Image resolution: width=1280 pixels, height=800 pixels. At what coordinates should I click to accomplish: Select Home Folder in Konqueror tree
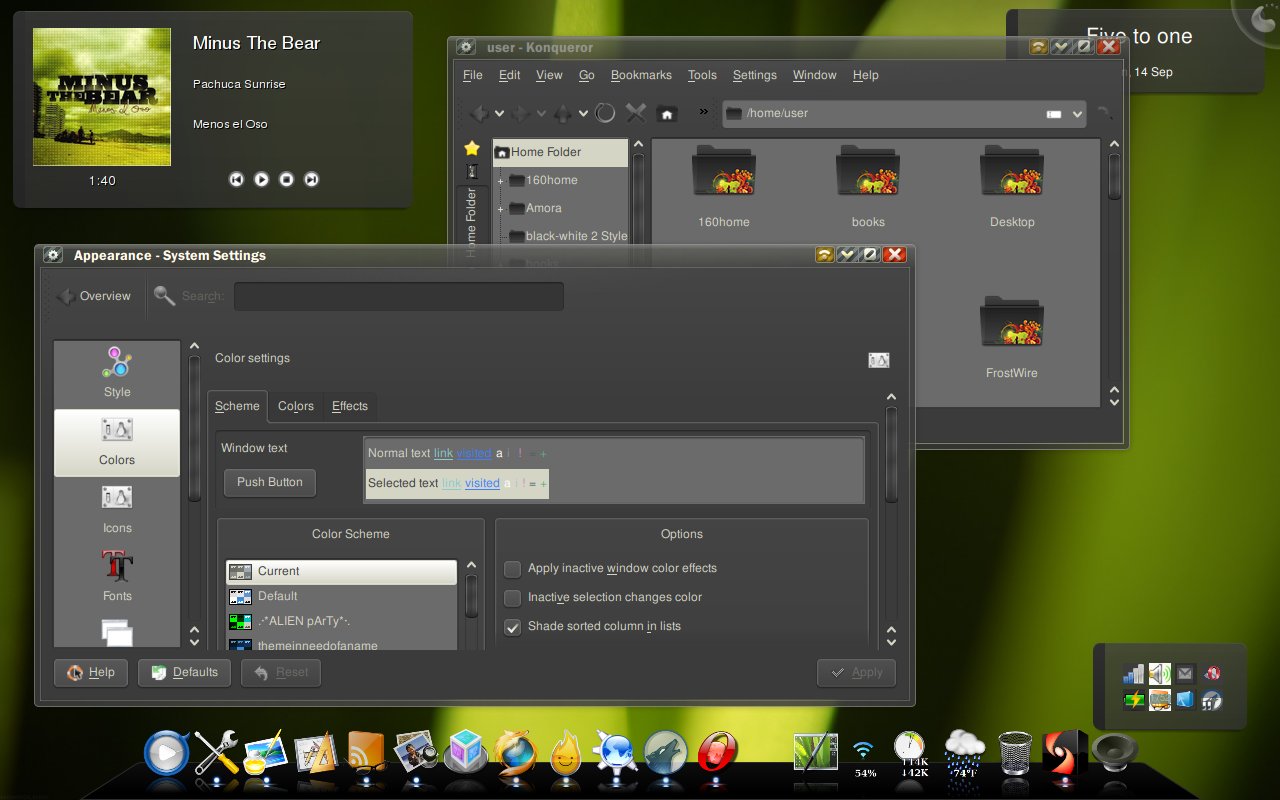(560, 152)
